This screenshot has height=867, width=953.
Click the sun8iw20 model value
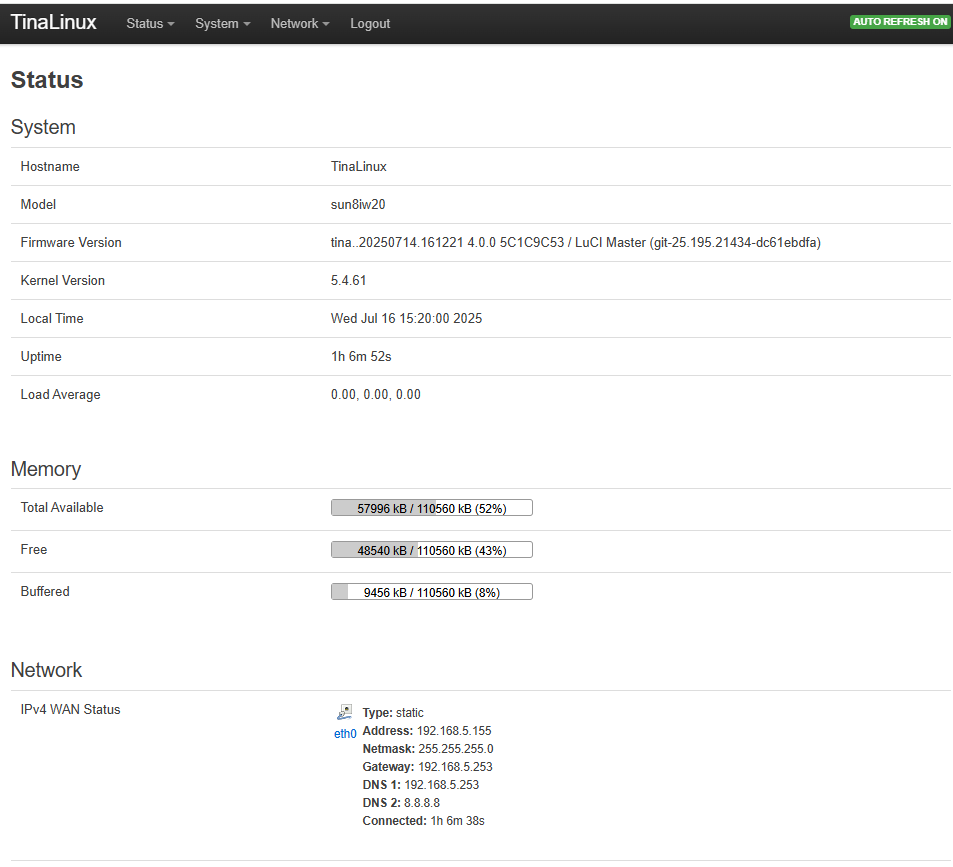click(358, 205)
